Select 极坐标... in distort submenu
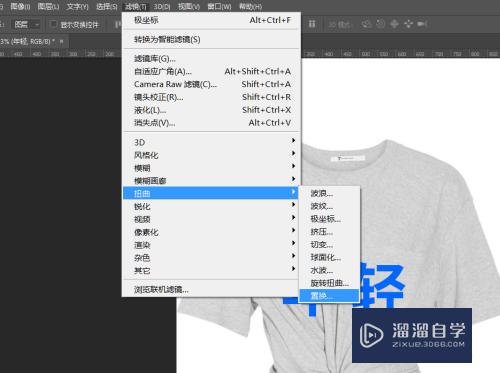500x373 pixels. click(x=329, y=219)
